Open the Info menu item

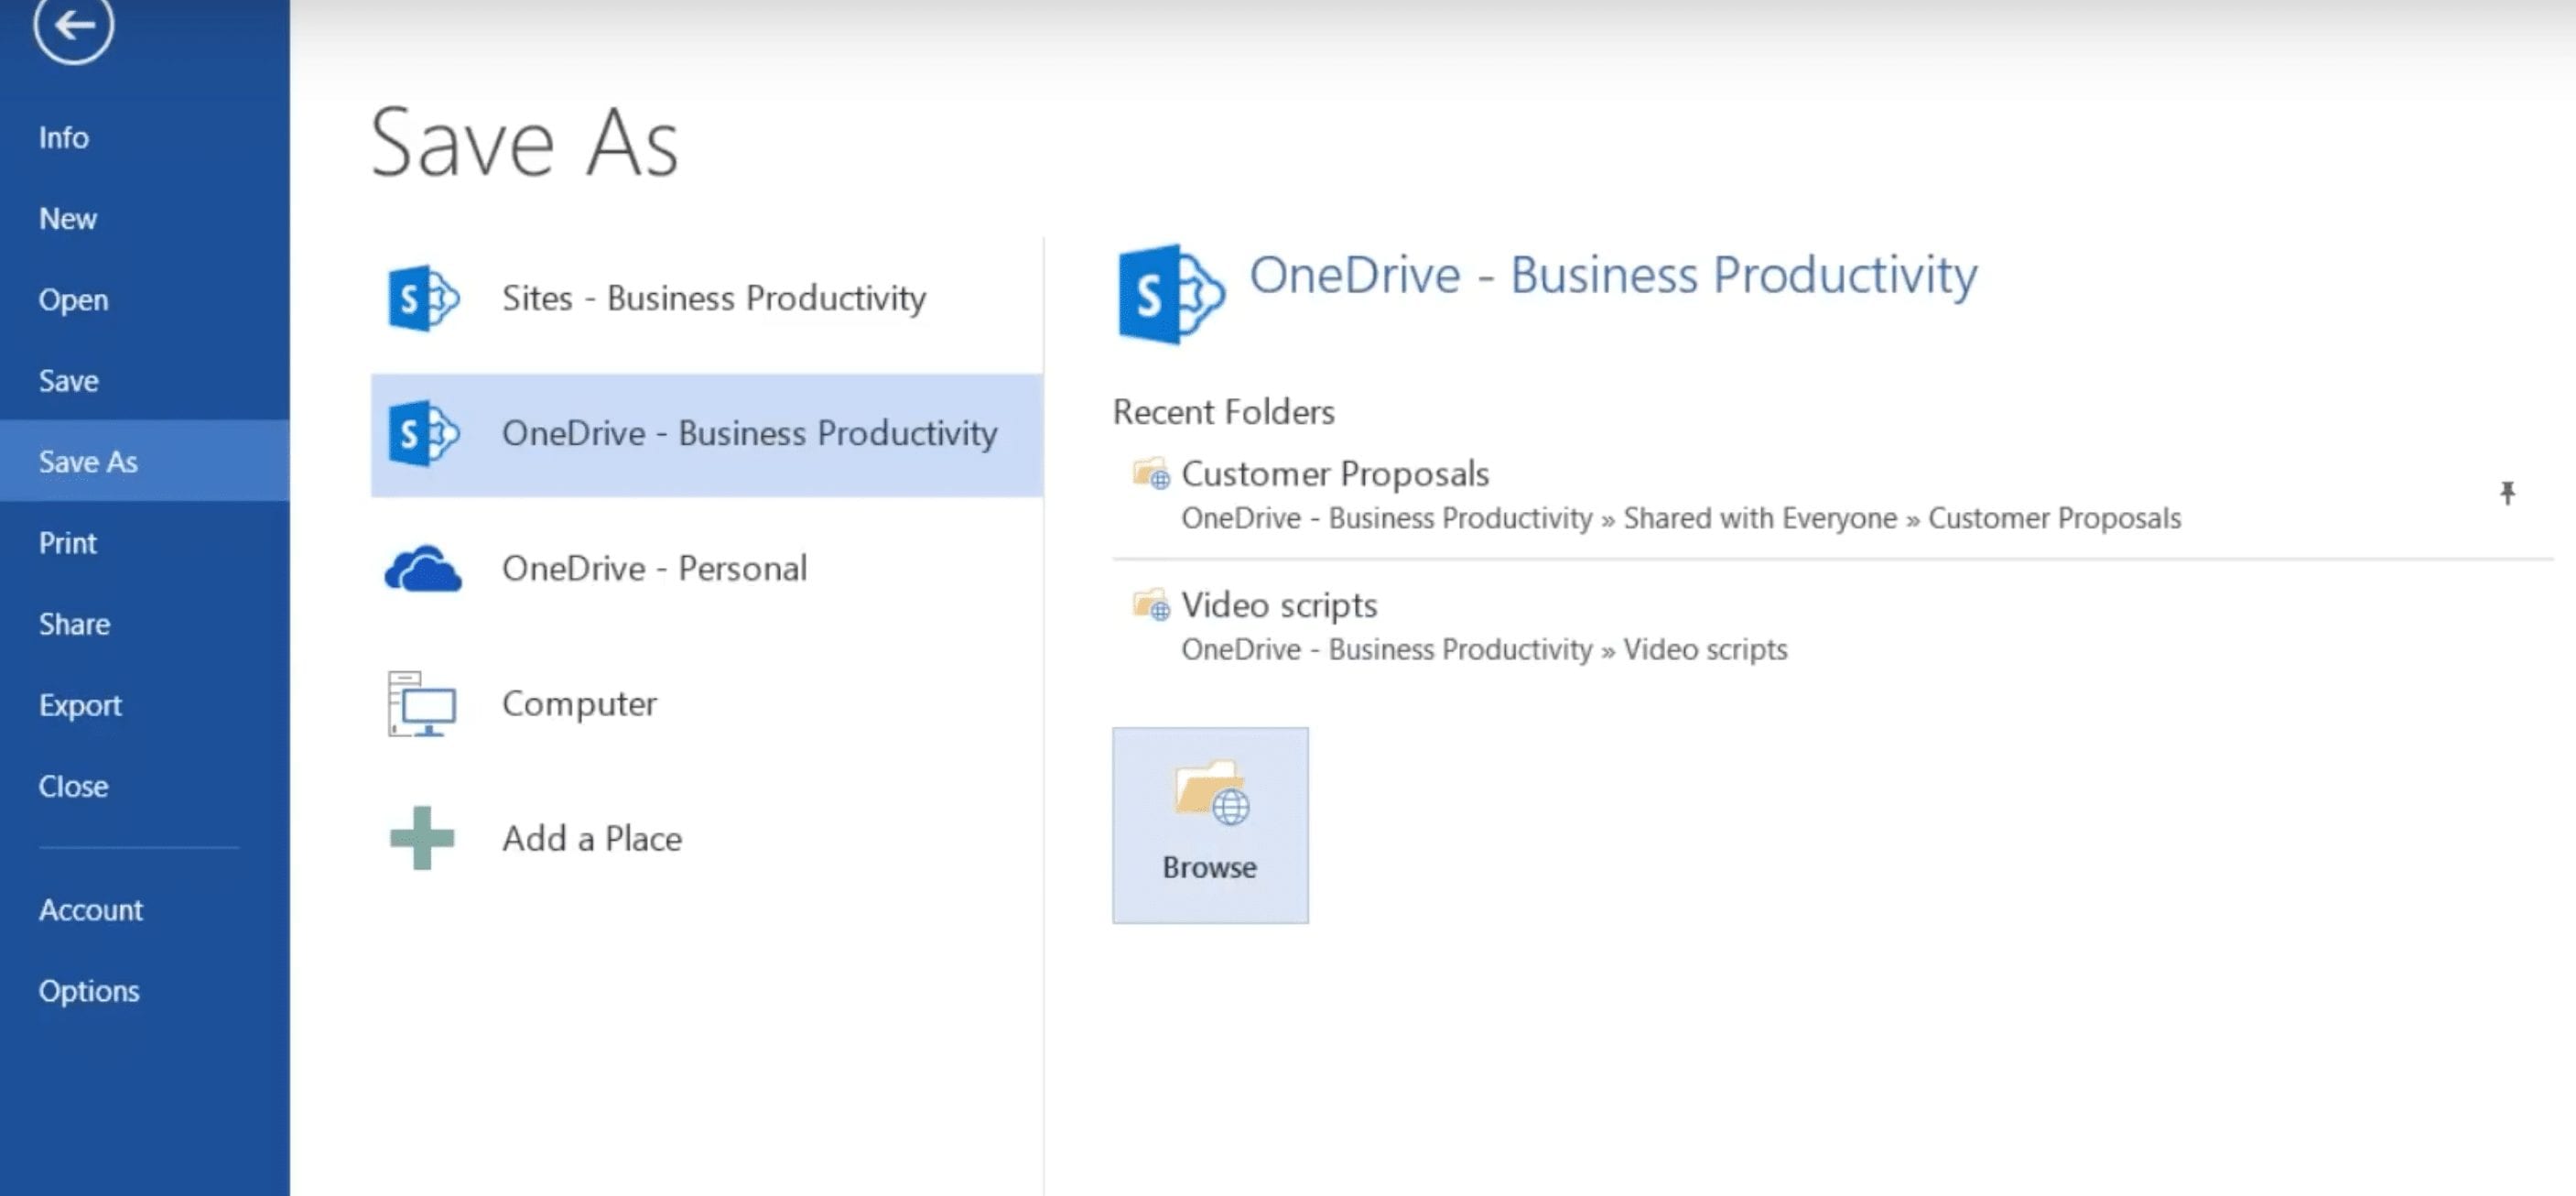(x=64, y=137)
